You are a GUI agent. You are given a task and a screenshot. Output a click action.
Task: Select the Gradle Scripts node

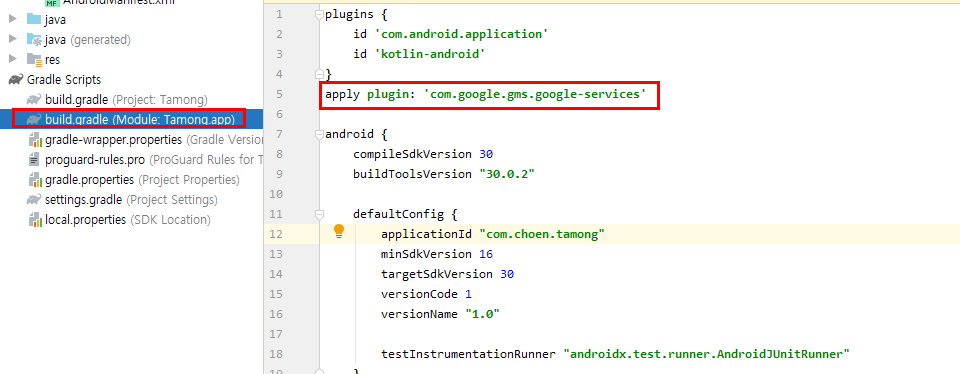(64, 80)
